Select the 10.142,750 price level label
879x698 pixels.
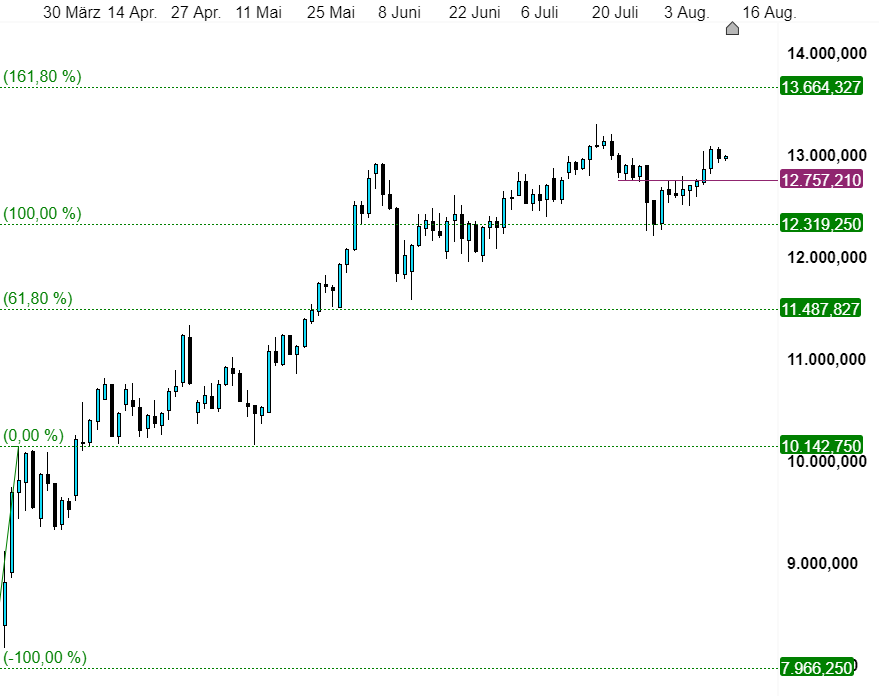tap(821, 446)
